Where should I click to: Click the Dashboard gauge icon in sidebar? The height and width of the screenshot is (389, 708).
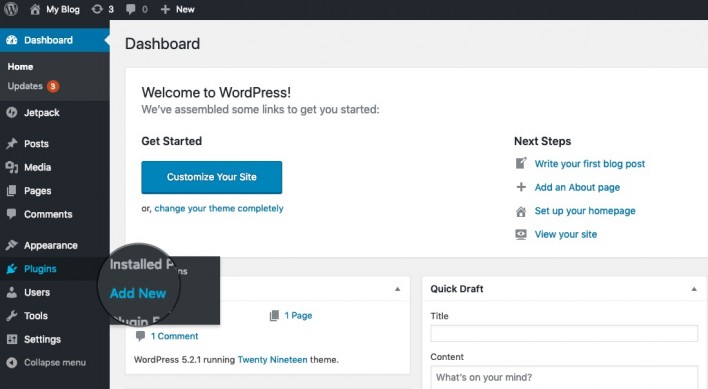12,40
